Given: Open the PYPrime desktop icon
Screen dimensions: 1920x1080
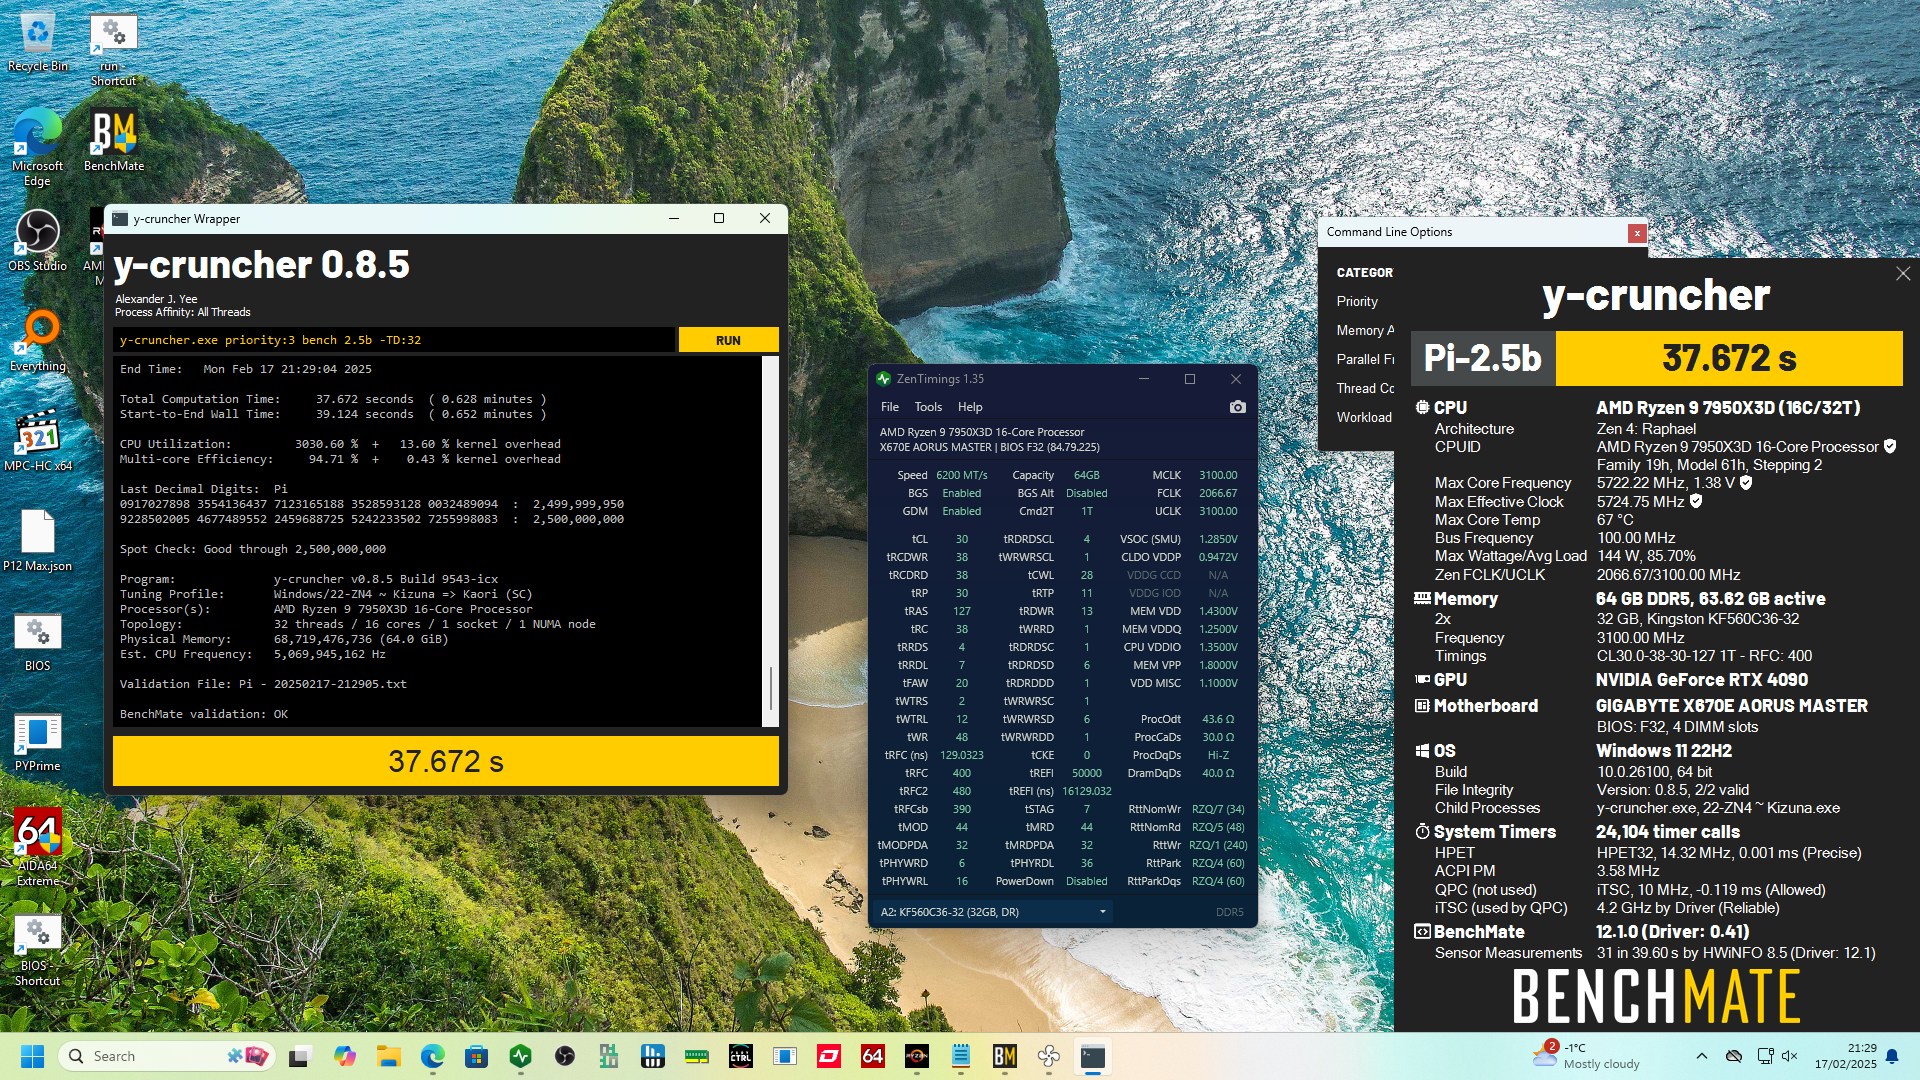Looking at the screenshot, I should coord(37,741).
